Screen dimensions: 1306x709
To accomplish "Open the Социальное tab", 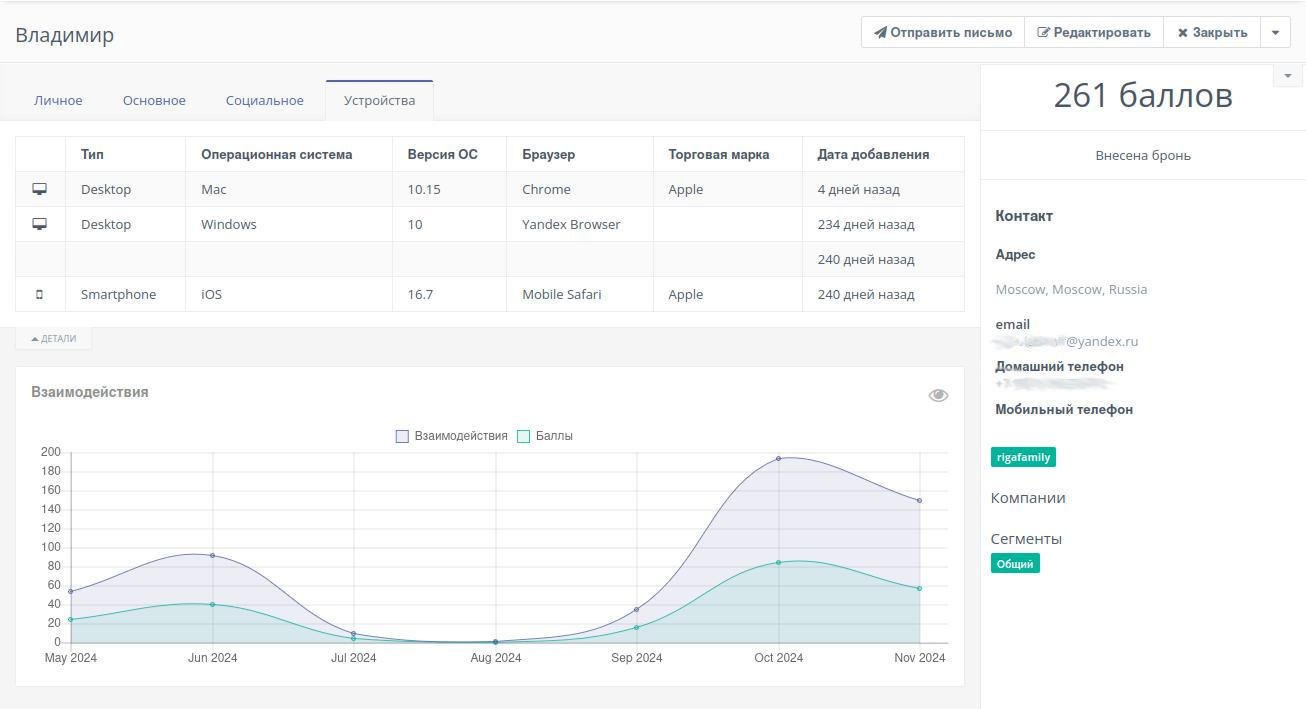I will click(x=264, y=100).
